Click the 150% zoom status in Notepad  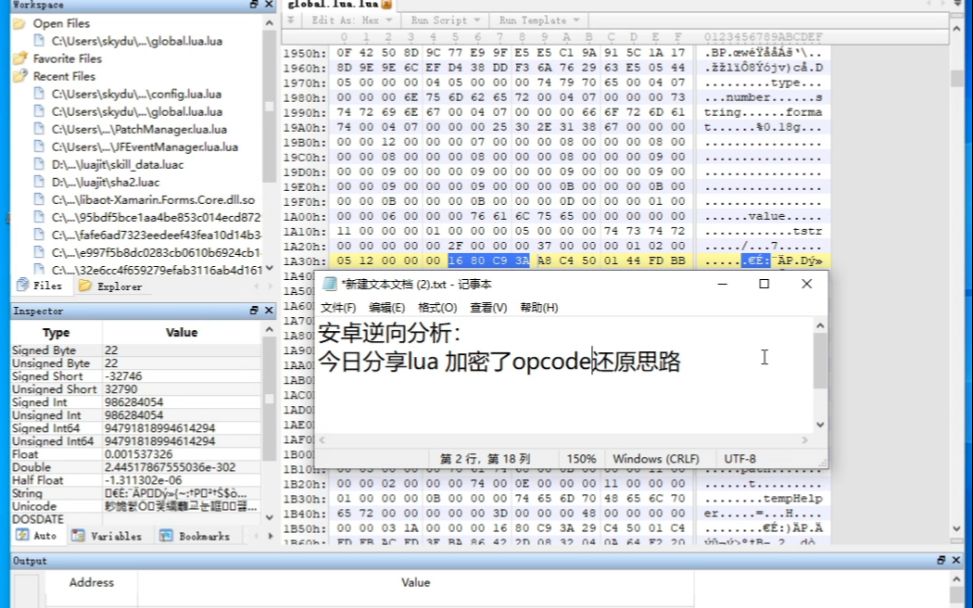(581, 459)
